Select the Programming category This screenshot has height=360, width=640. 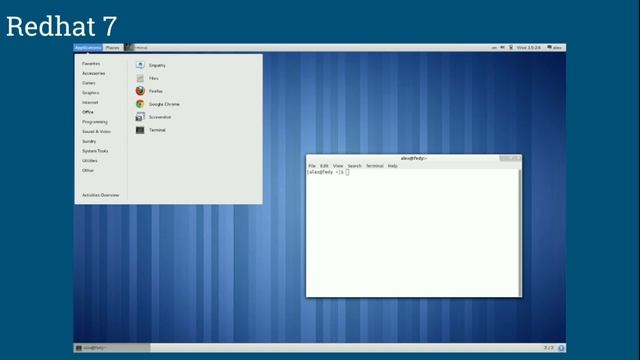click(x=95, y=122)
